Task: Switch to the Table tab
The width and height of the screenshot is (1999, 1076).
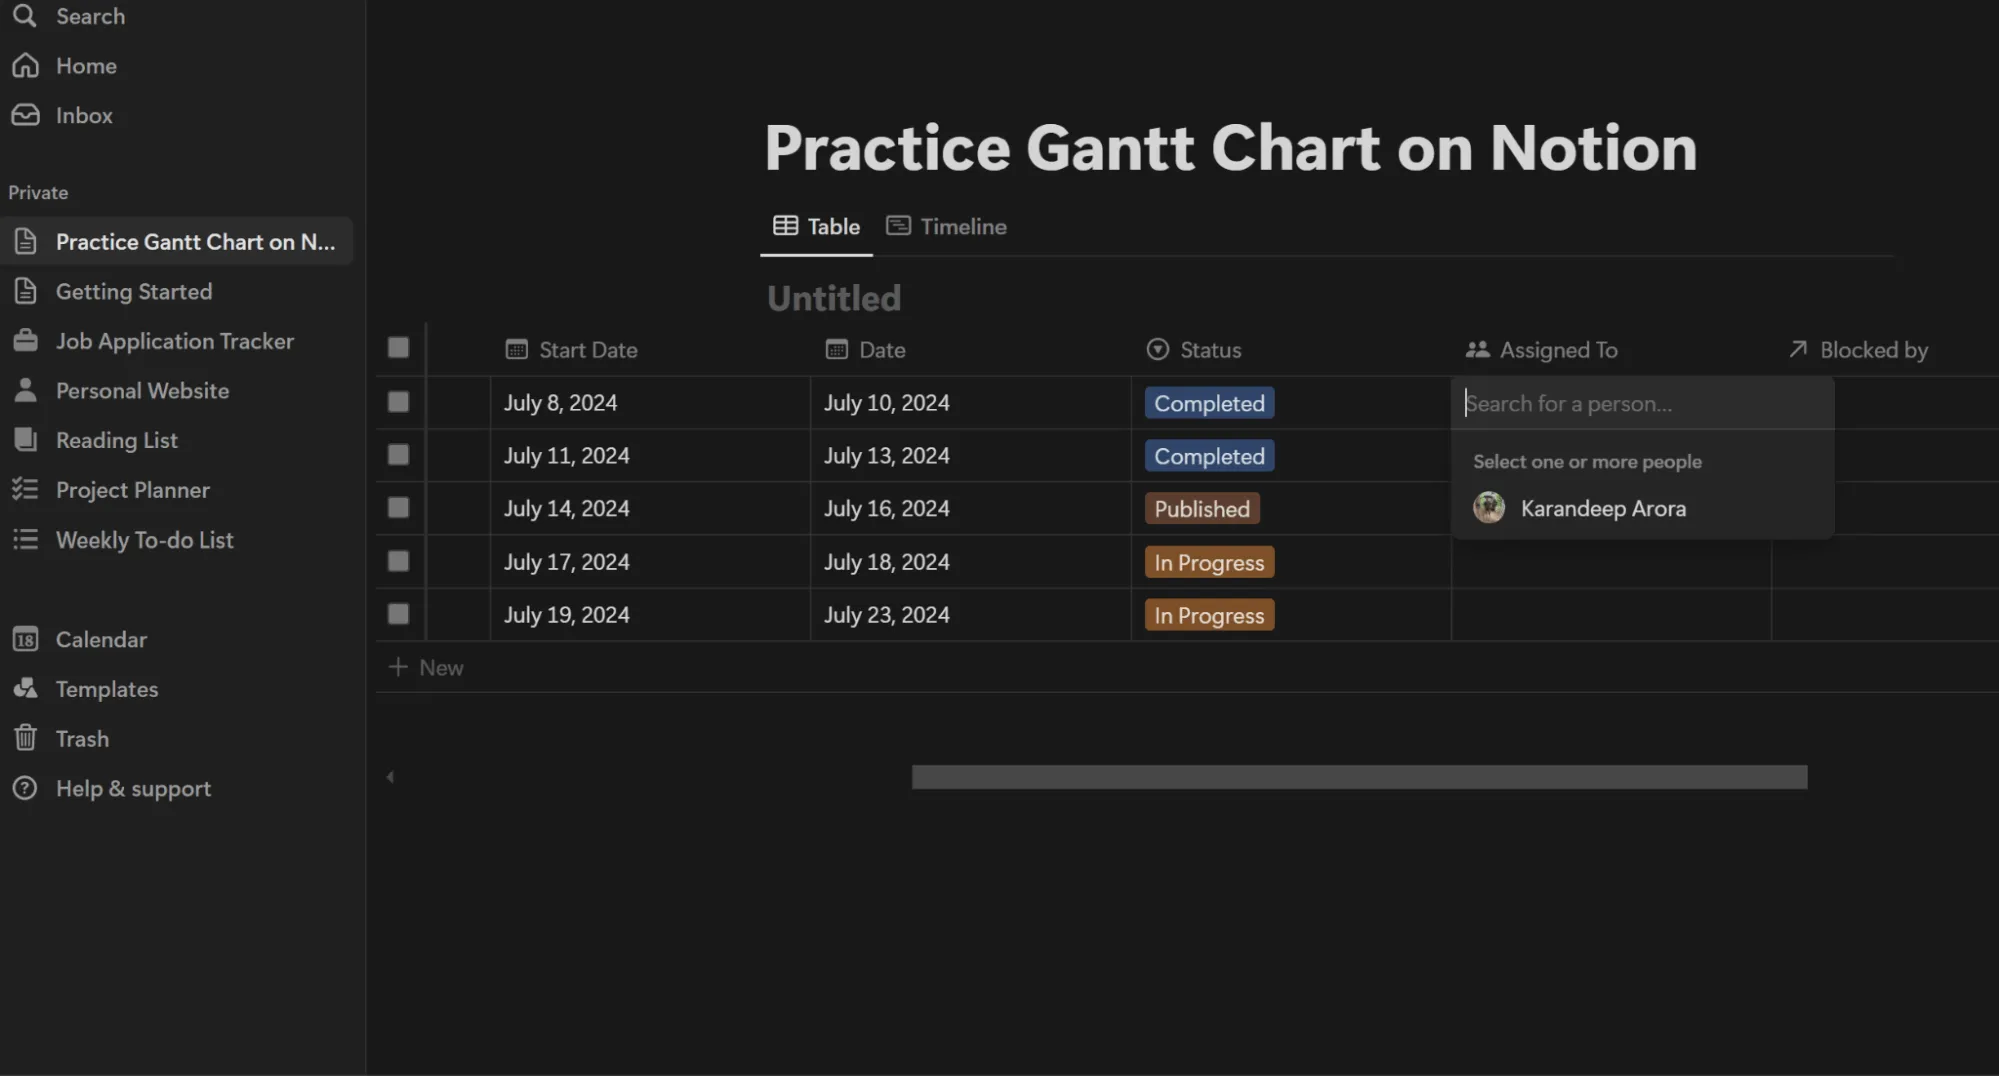Action: coord(816,227)
